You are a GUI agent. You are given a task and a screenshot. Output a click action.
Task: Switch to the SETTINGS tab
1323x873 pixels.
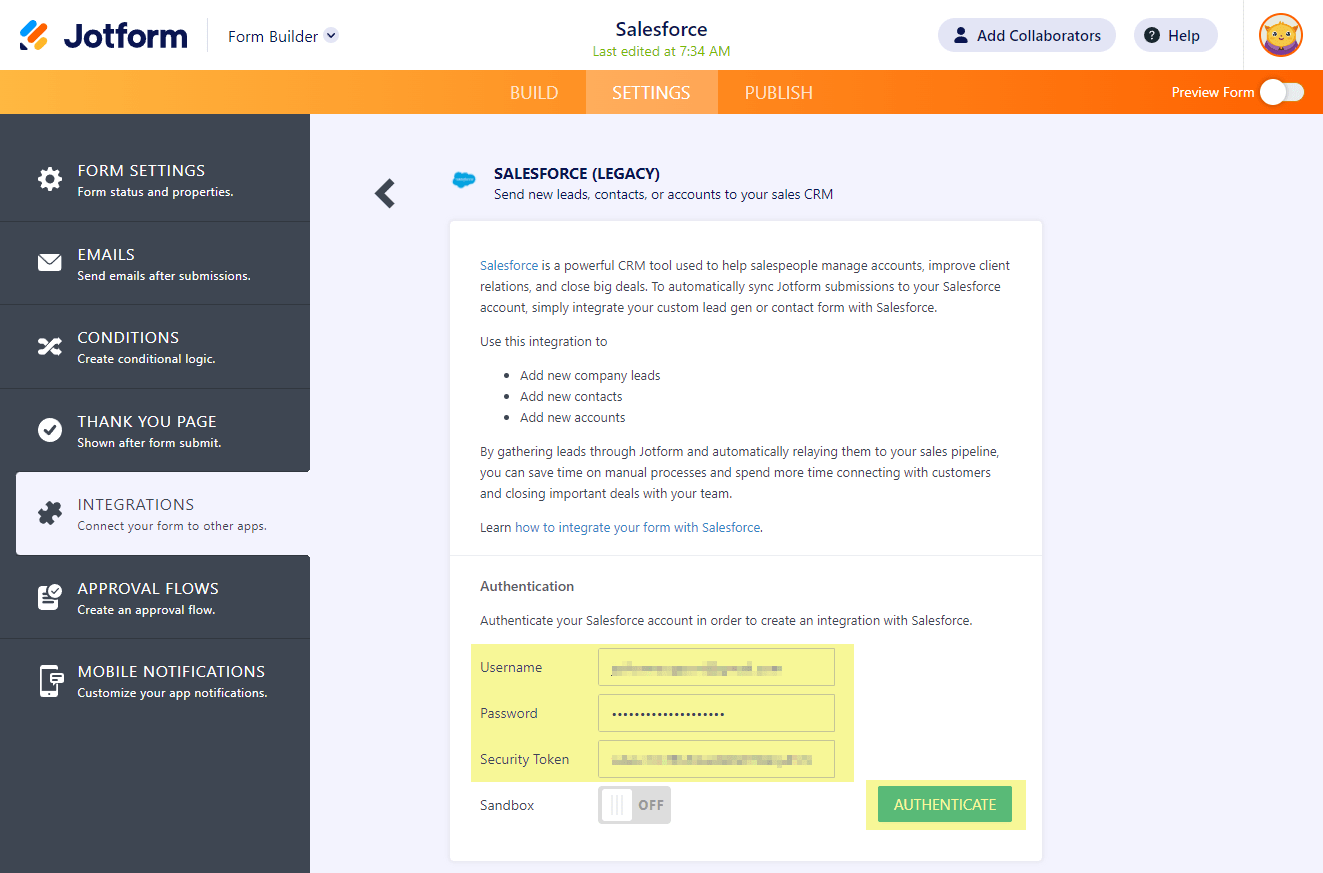[651, 92]
